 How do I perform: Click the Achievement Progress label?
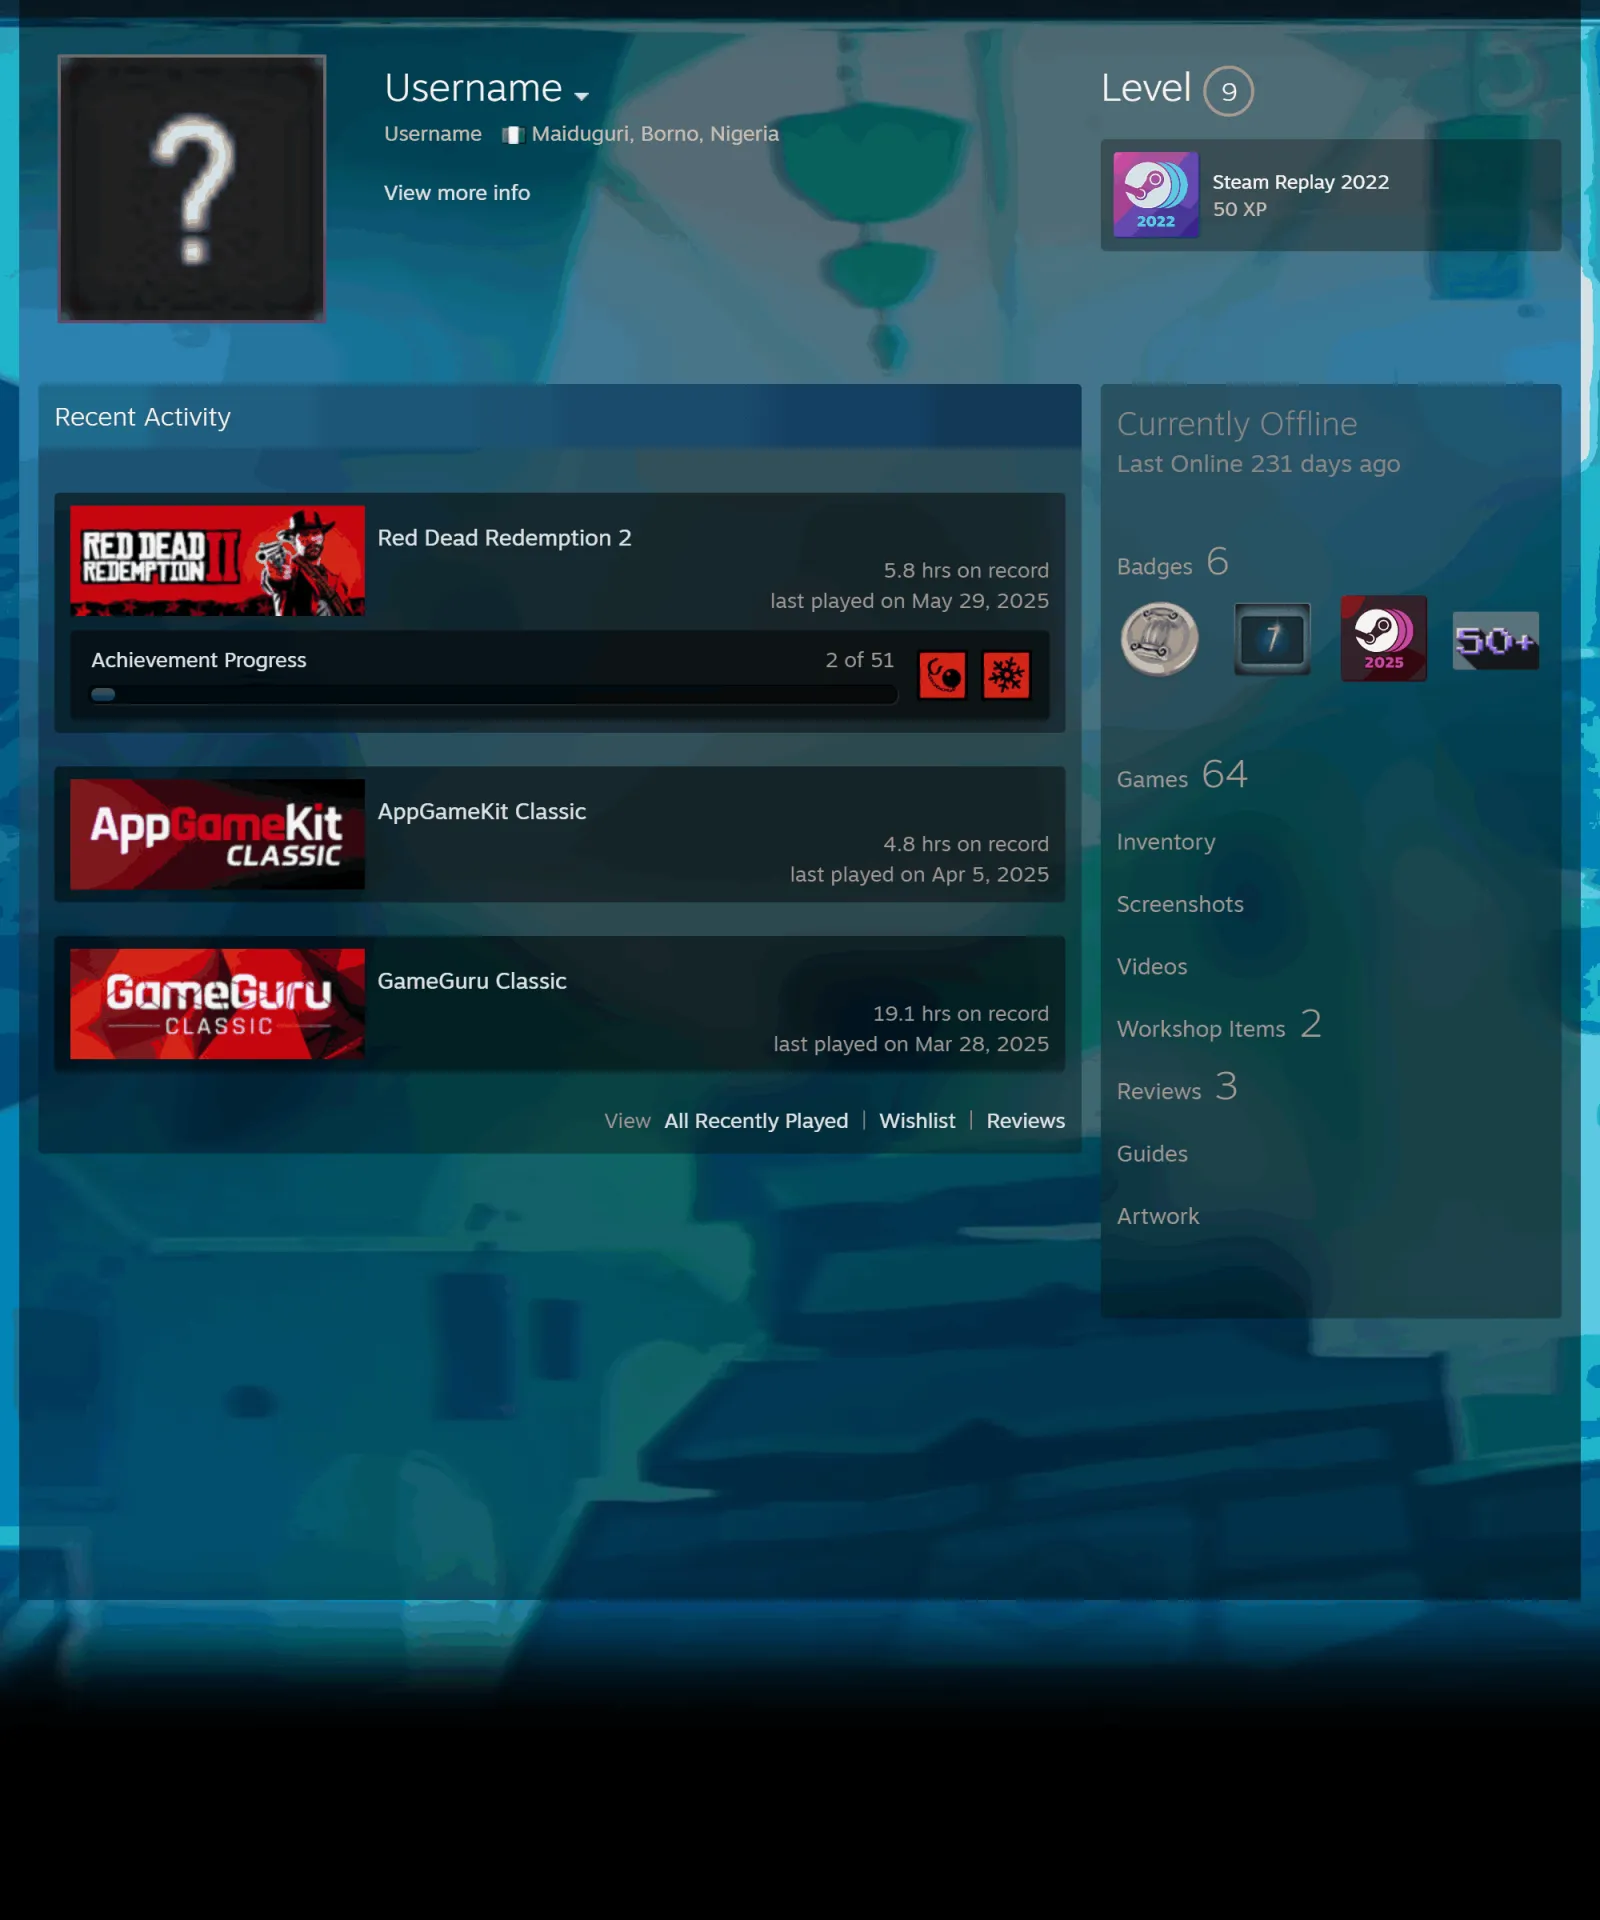point(199,660)
